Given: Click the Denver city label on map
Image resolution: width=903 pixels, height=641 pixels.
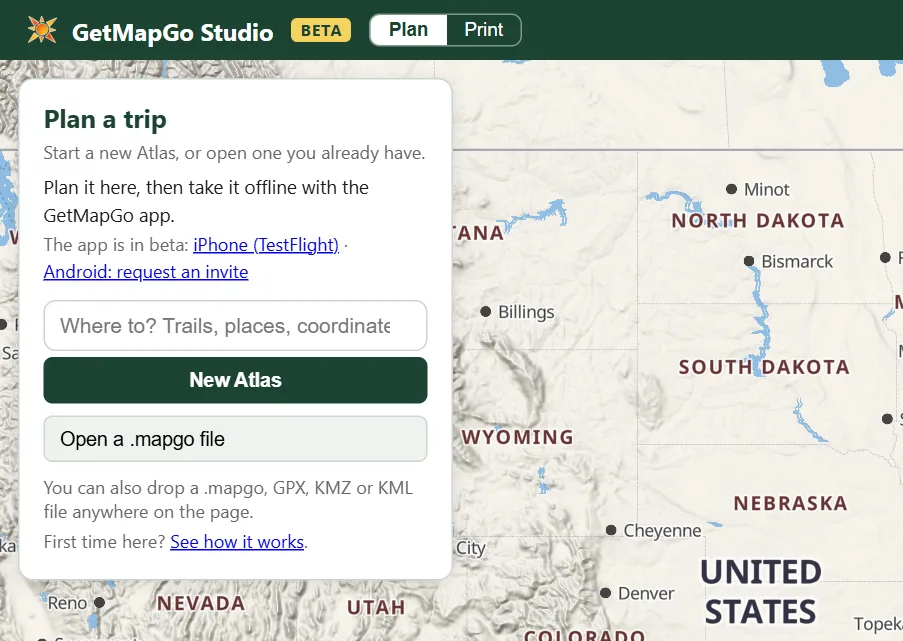Looking at the screenshot, I should click(646, 593).
